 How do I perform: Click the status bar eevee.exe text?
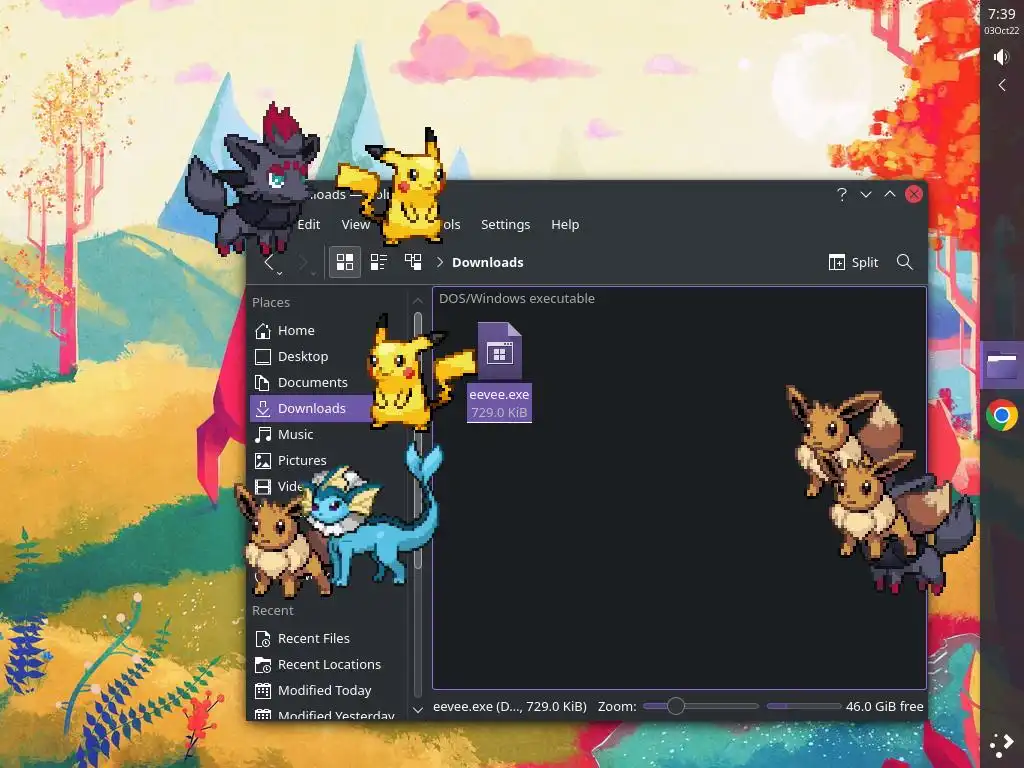509,707
